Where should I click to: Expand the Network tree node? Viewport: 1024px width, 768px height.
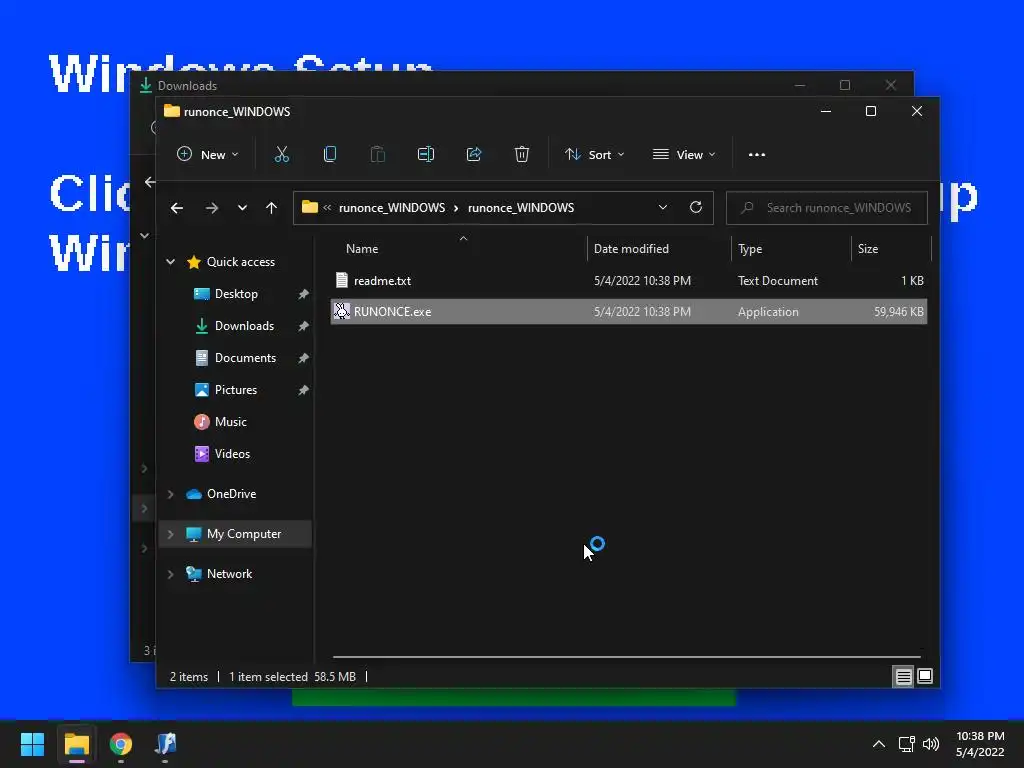click(x=170, y=574)
